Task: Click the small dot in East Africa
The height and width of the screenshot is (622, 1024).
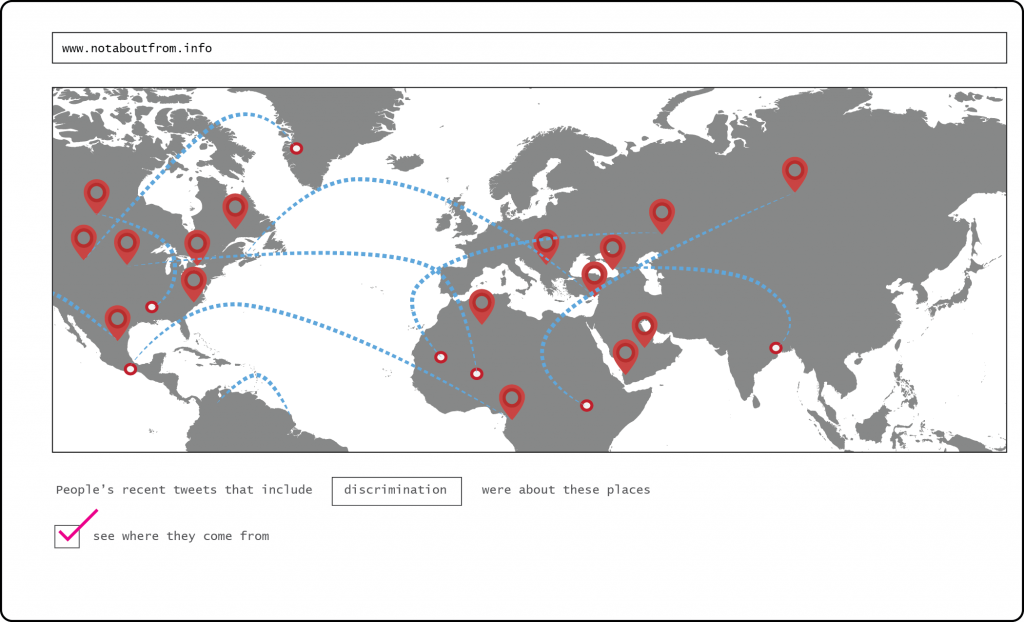Action: 586,406
